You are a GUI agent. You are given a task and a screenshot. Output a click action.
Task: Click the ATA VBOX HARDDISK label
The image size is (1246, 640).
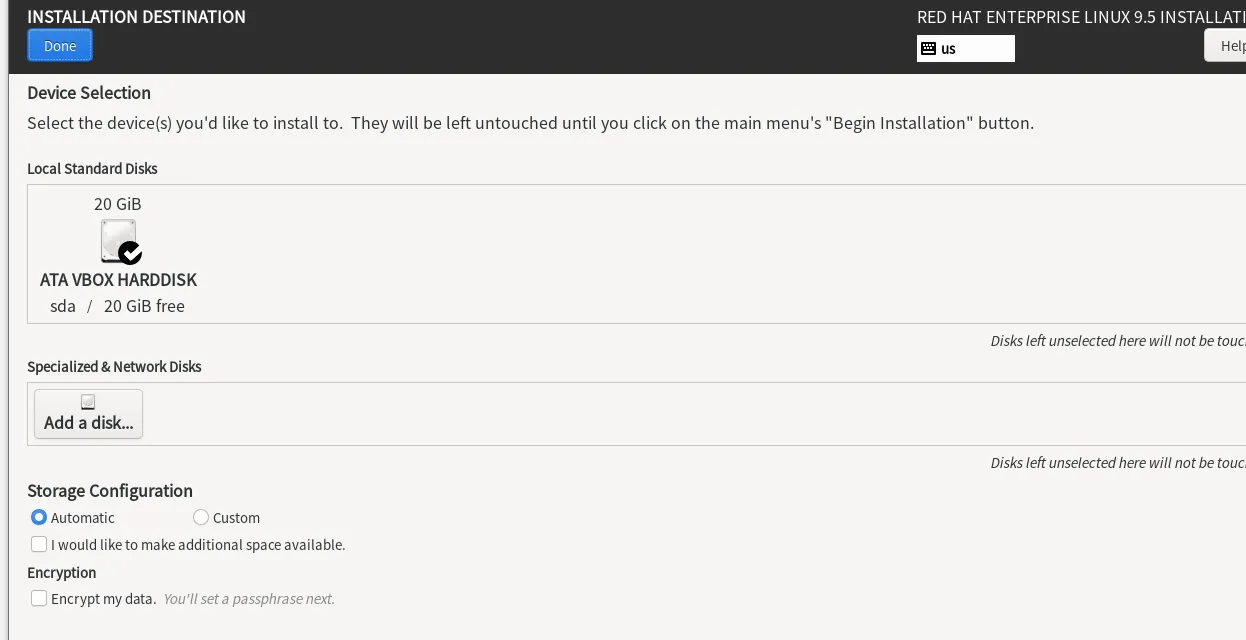(x=118, y=280)
